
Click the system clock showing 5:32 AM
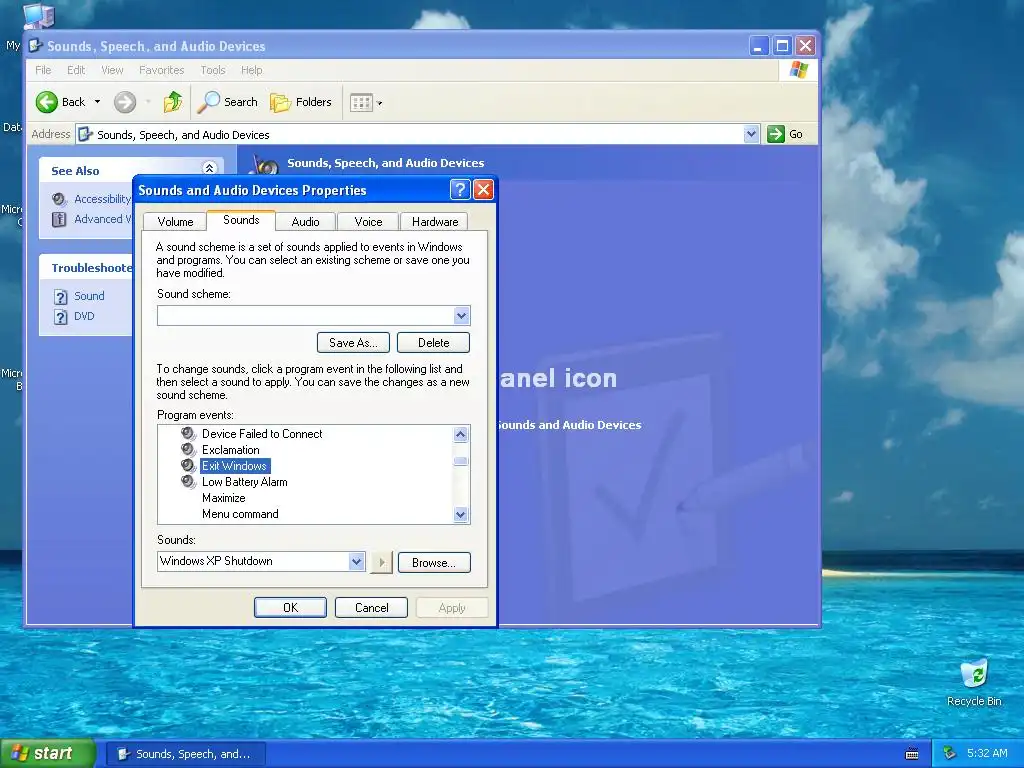[987, 754]
